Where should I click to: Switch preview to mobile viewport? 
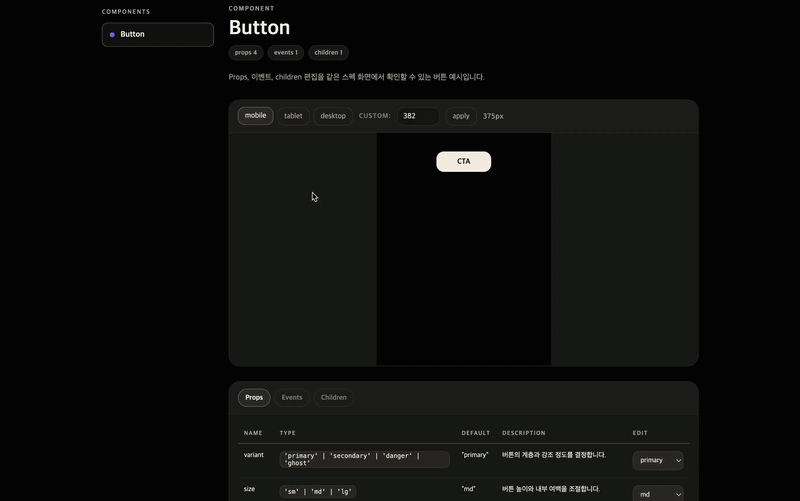tap(255, 116)
